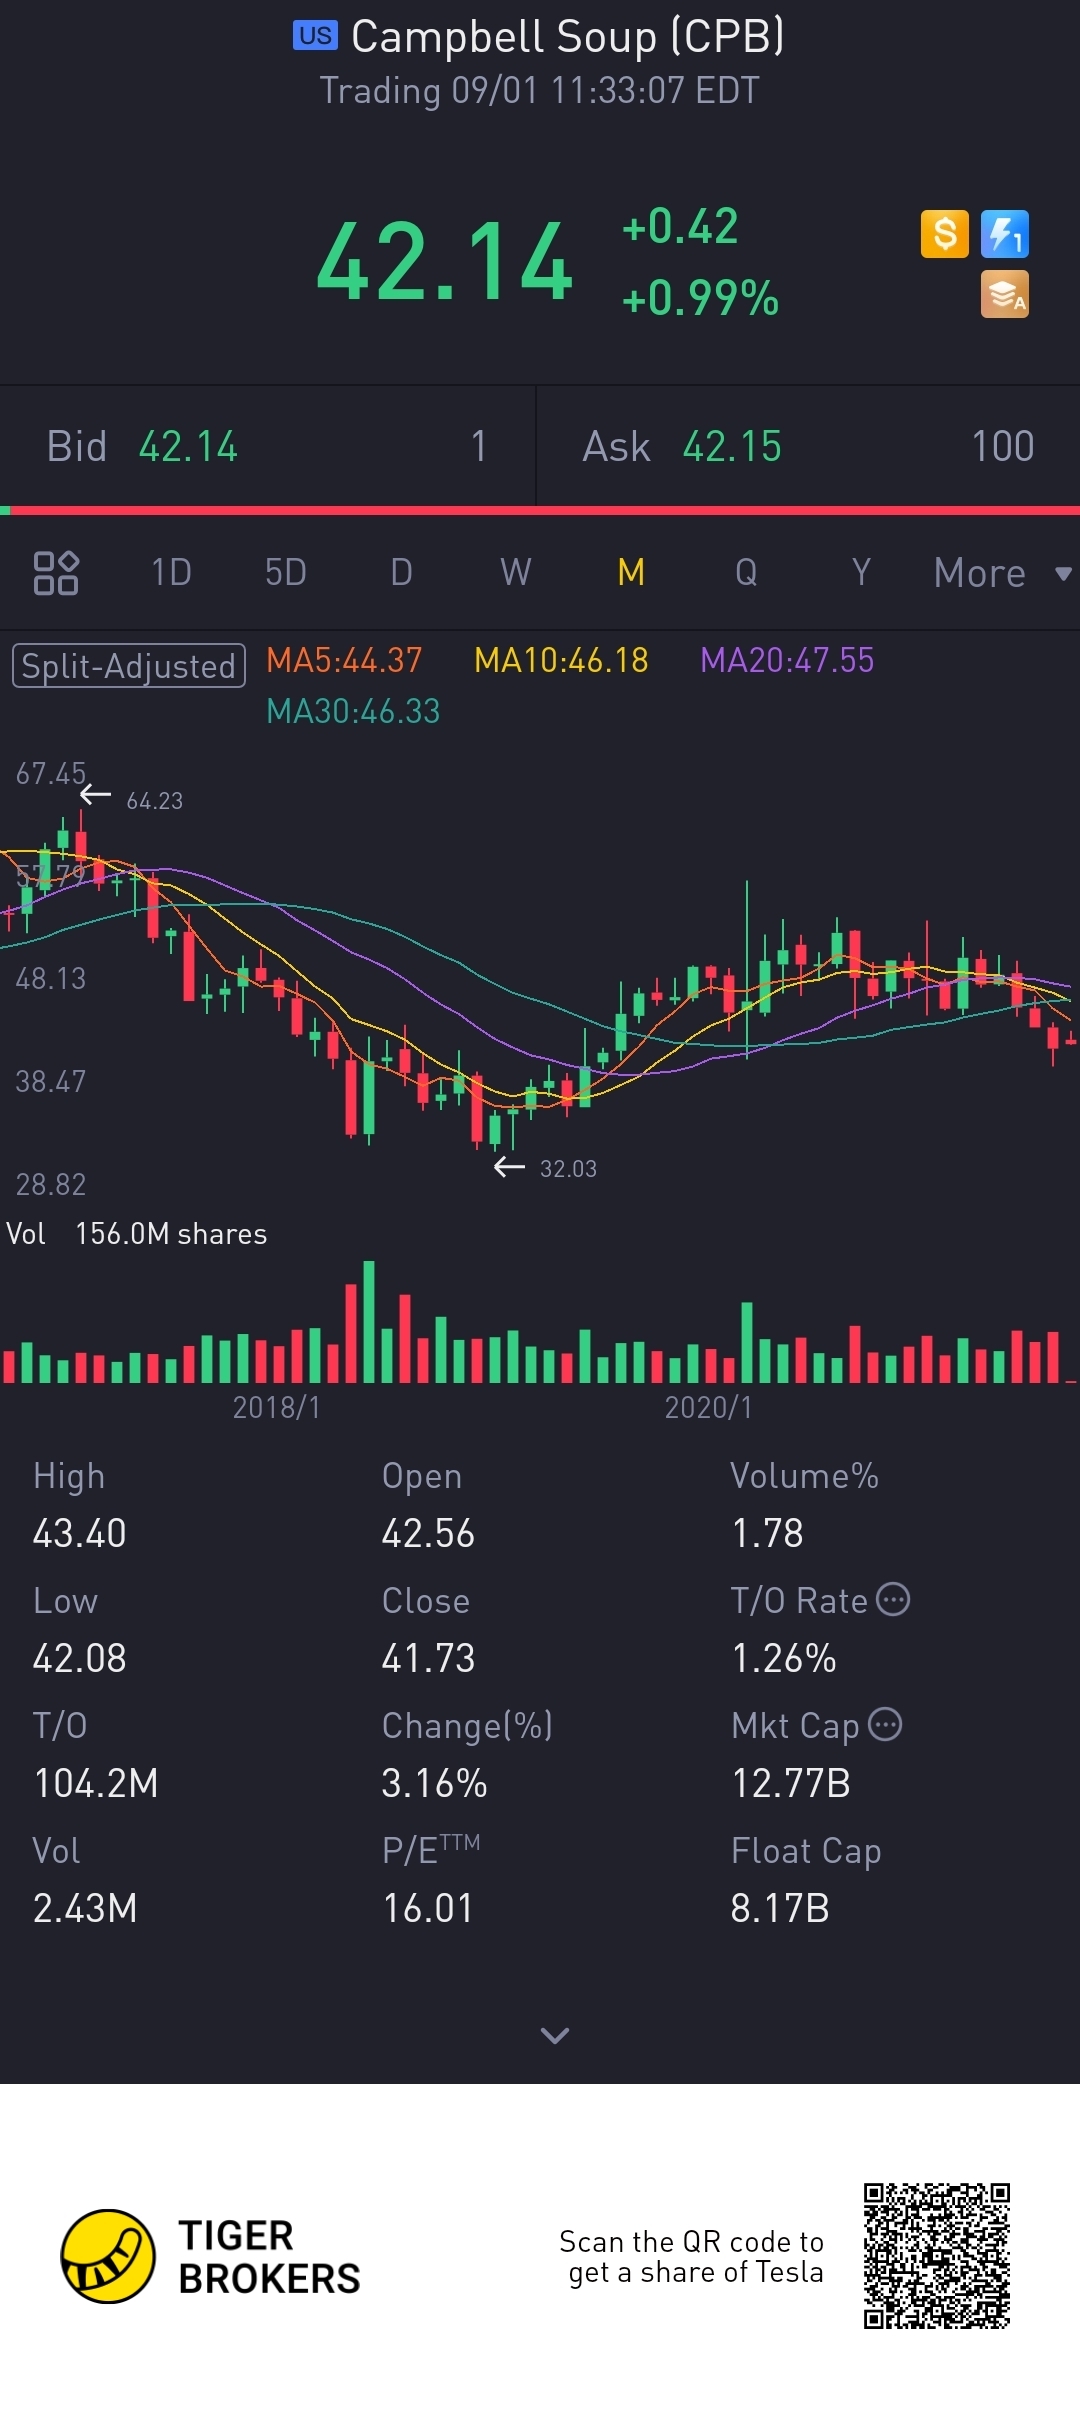The height and width of the screenshot is (2429, 1080).
Task: Tap the Bid price 42.14
Action: coord(188,447)
